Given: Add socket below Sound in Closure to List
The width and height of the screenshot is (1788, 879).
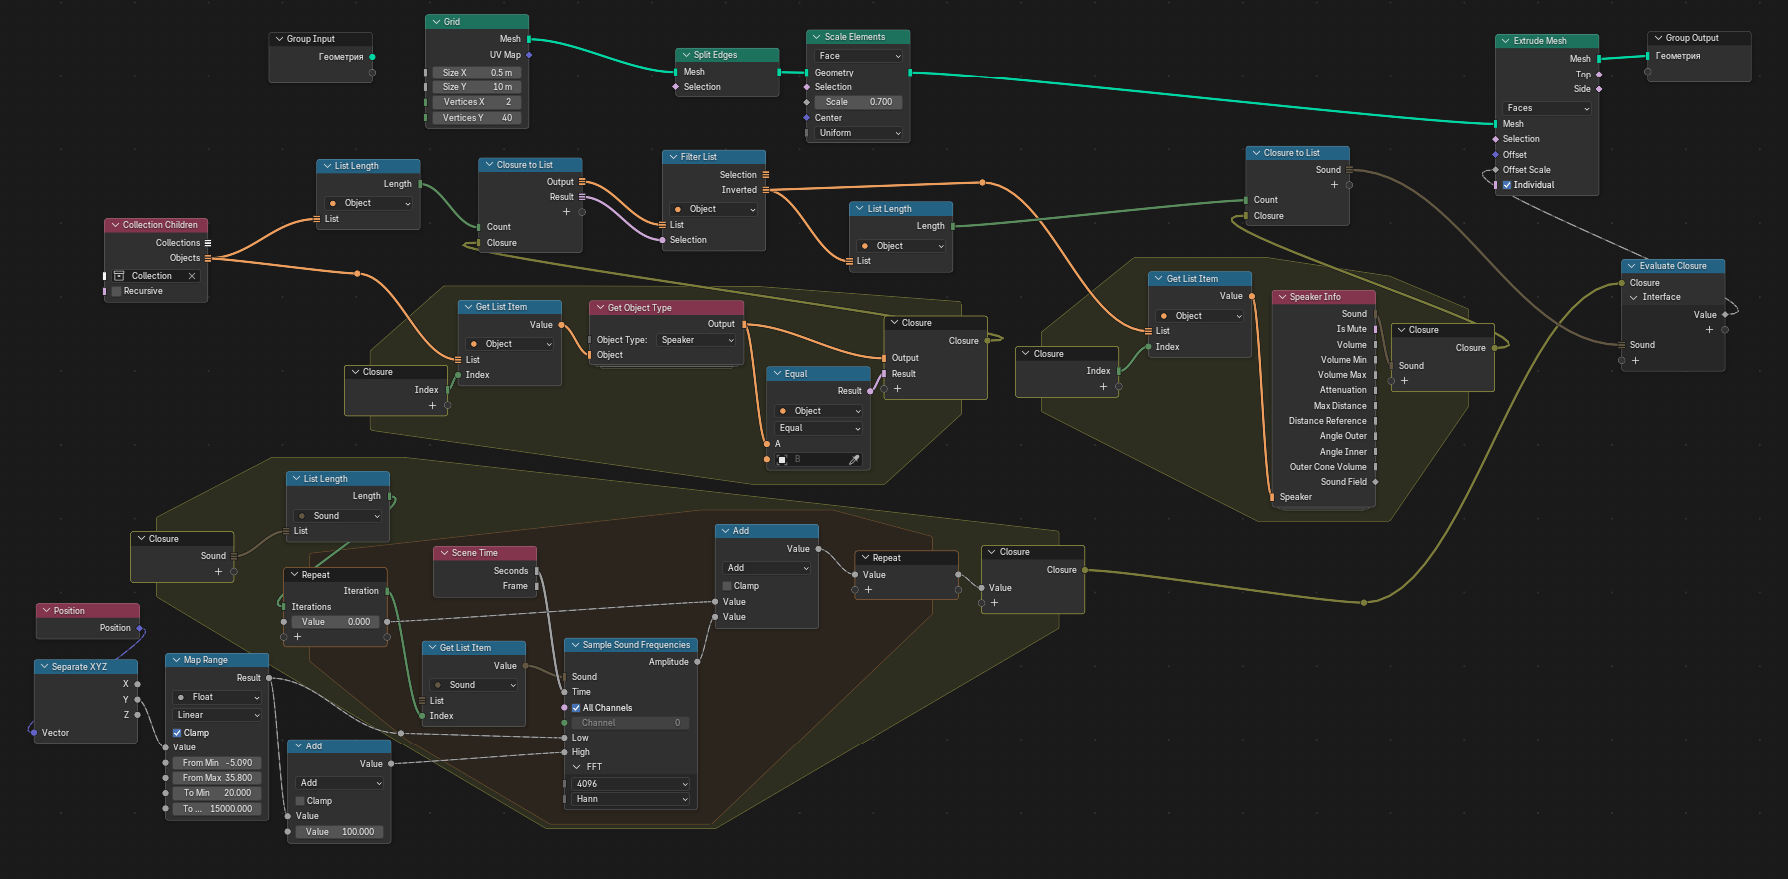Looking at the screenshot, I should (x=1334, y=185).
